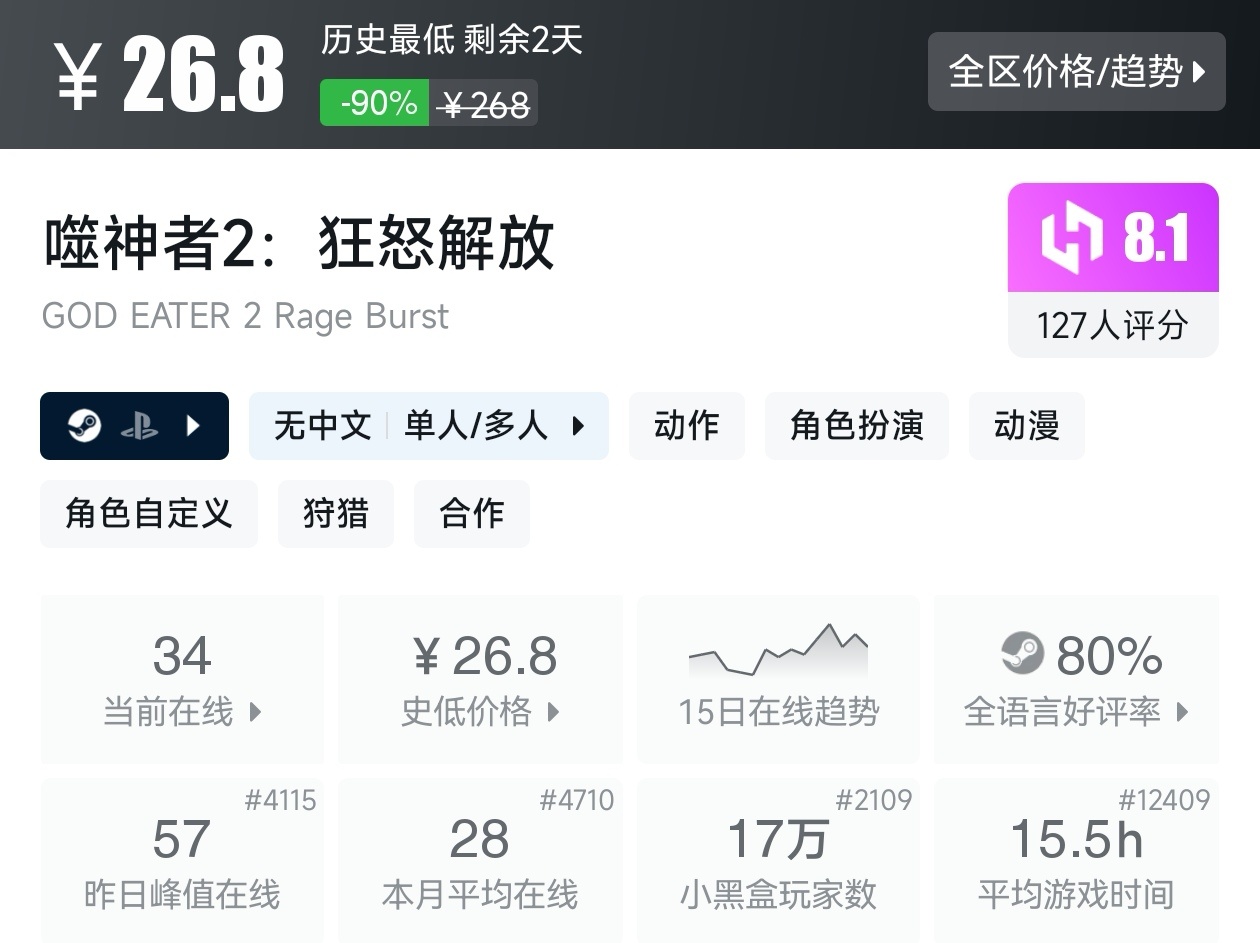Open the 狩猎 tag

(x=336, y=514)
